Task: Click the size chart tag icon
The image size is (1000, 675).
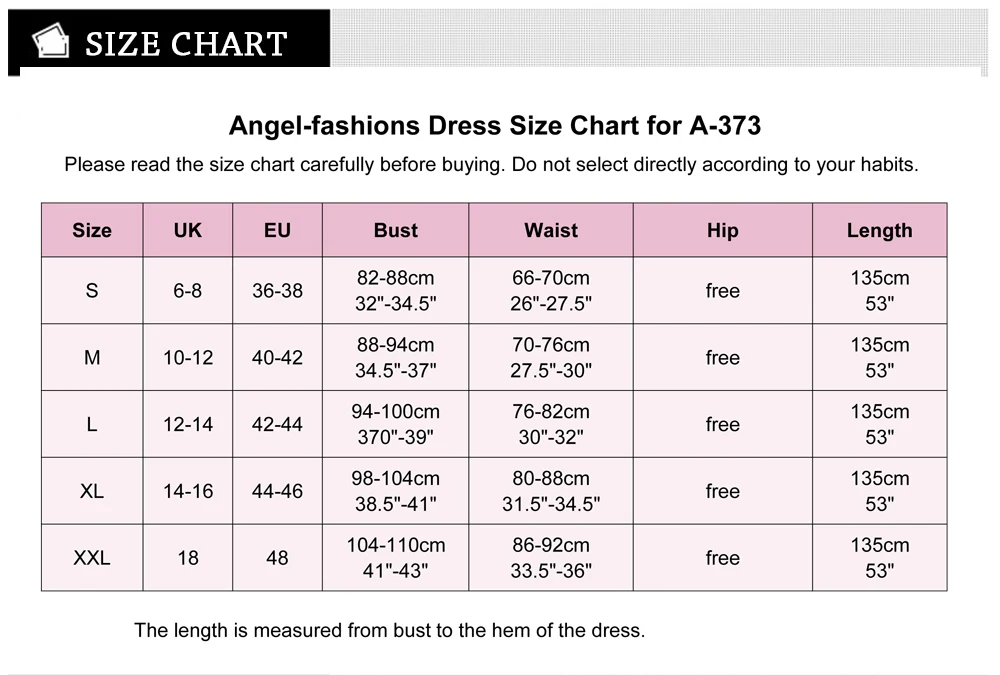Action: point(50,40)
